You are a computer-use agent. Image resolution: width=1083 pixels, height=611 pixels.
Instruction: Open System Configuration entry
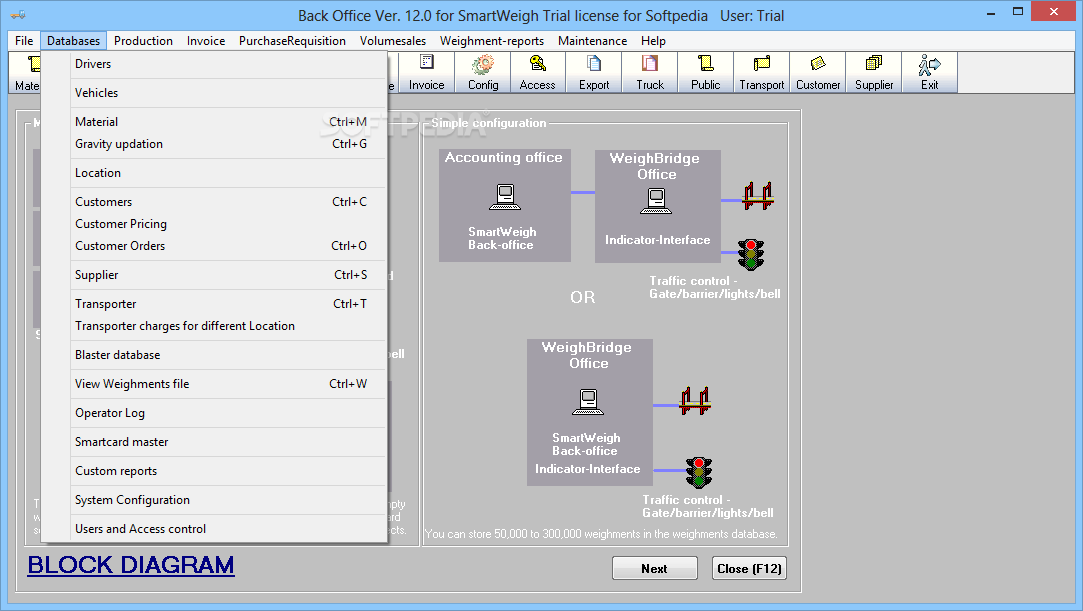[x=214, y=500]
